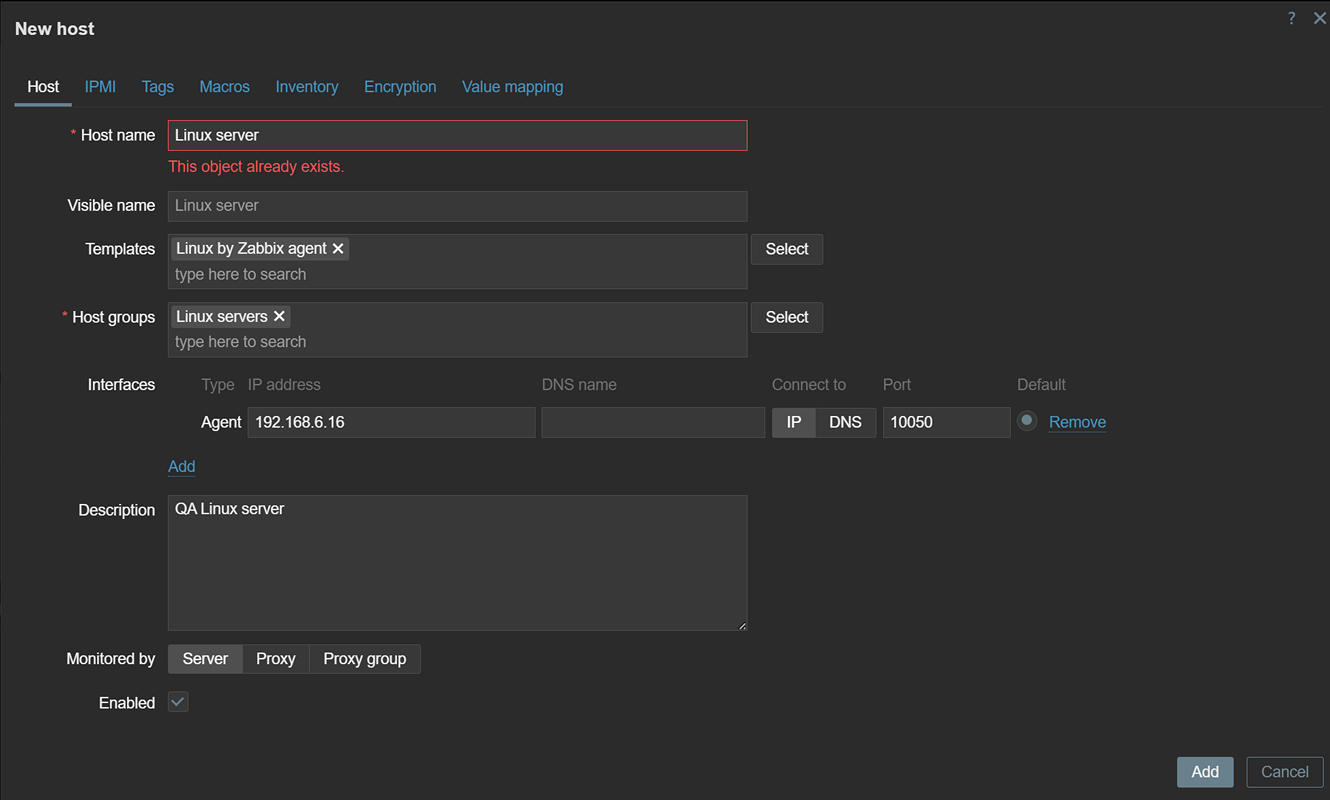Image resolution: width=1330 pixels, height=800 pixels.
Task: Close the New host dialog
Action: click(x=1319, y=18)
